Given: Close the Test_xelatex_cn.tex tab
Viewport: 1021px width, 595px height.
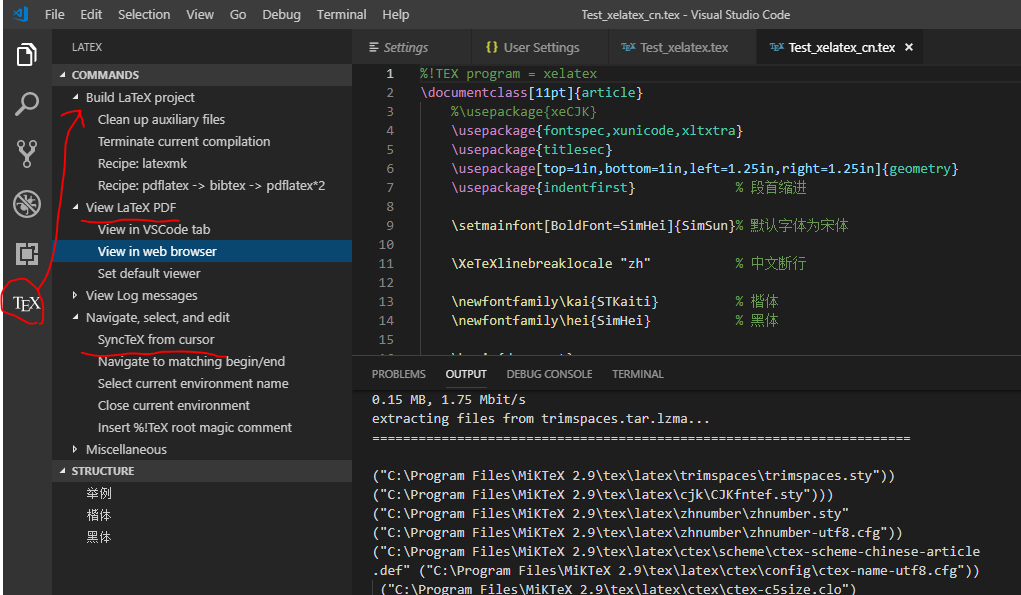Looking at the screenshot, I should point(909,47).
